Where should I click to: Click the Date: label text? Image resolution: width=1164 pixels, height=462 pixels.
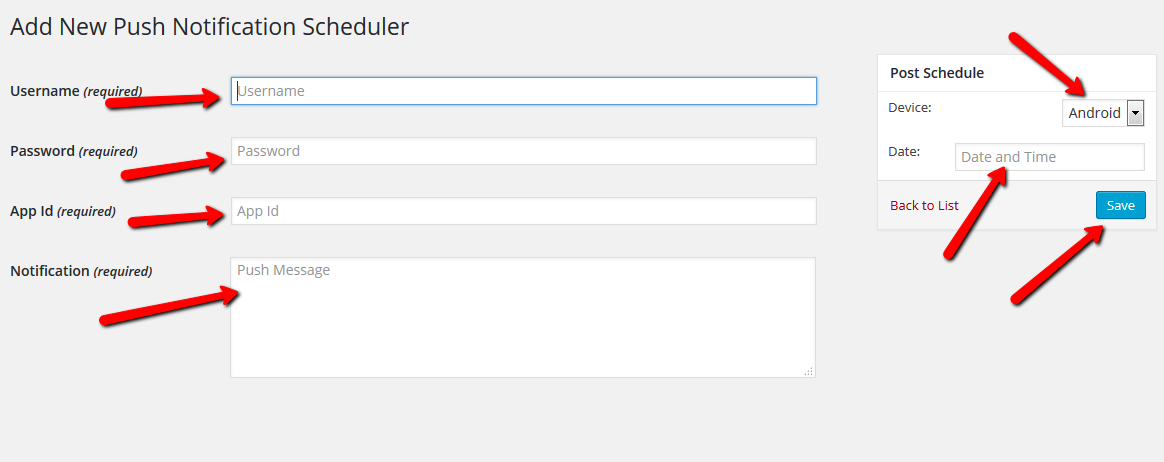(x=903, y=151)
